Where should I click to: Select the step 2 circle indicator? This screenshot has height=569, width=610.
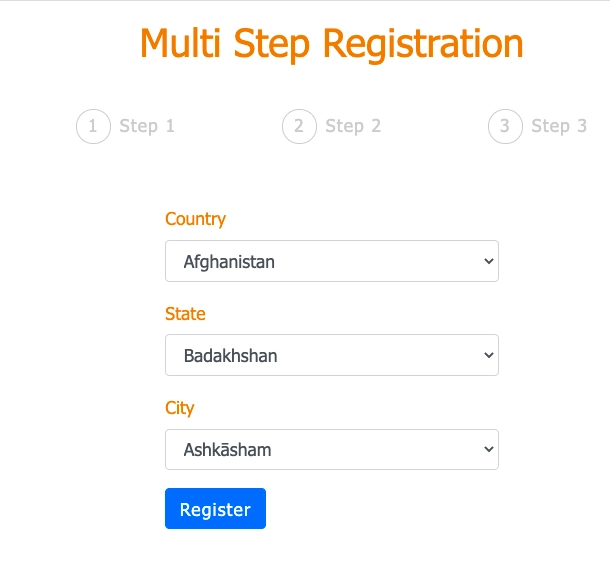[x=299, y=126]
